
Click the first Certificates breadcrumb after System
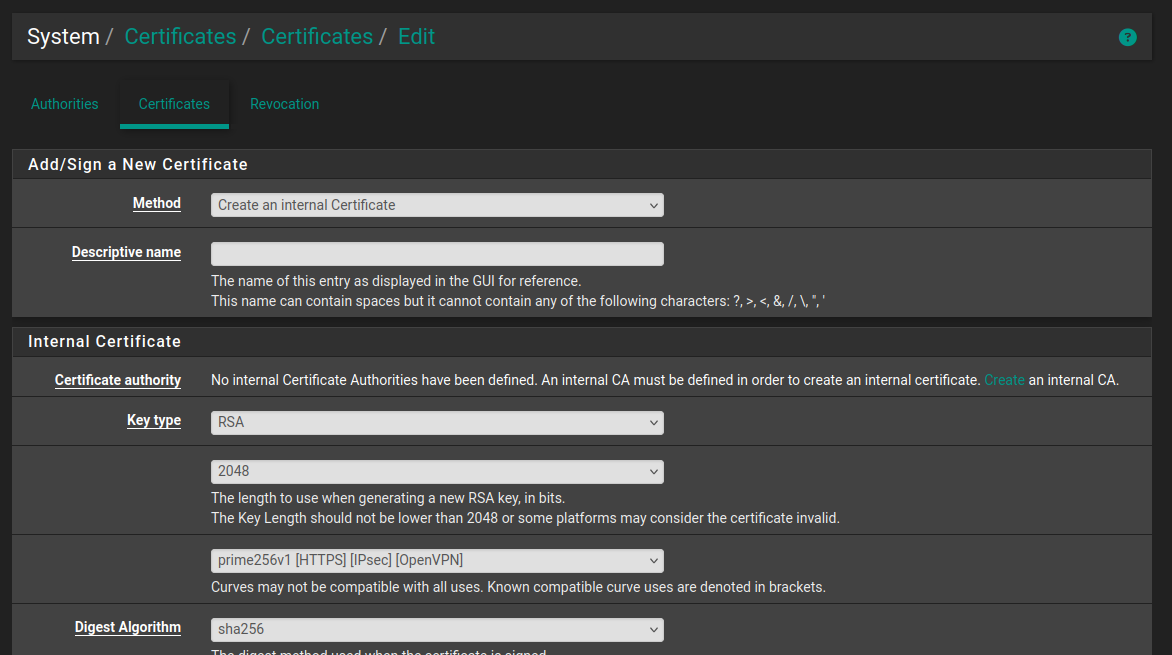point(180,37)
